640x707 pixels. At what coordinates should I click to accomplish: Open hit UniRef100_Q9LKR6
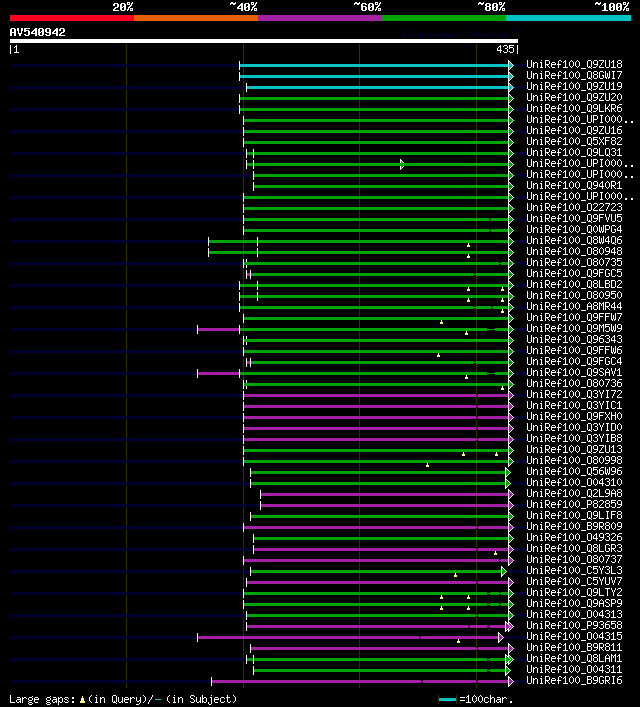[x=574, y=108]
